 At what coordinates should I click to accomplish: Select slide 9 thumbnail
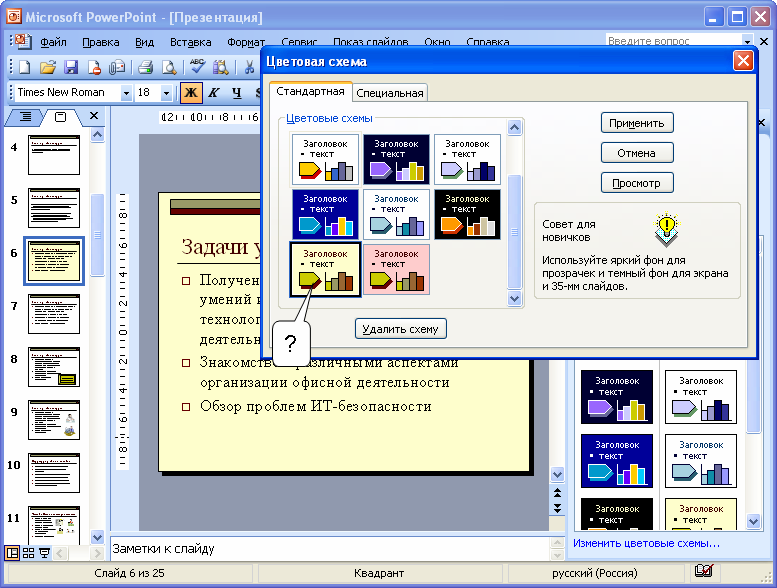[54, 420]
